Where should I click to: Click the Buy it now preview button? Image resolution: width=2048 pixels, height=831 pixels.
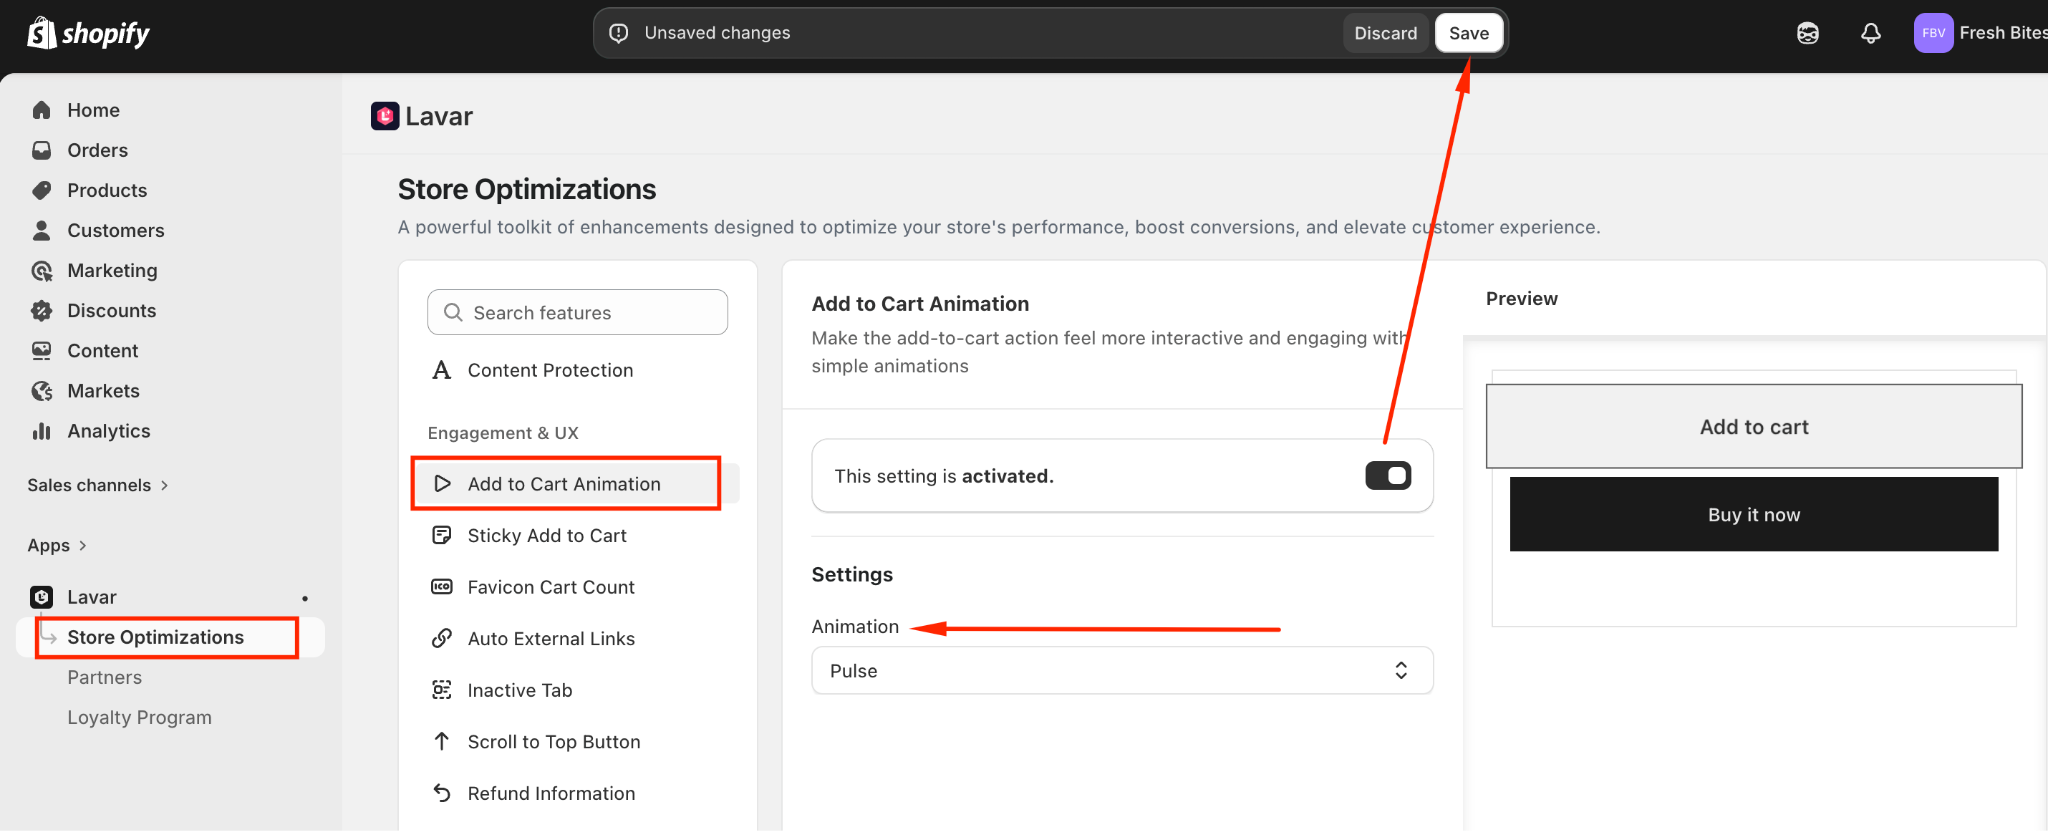pyautogui.click(x=1754, y=514)
